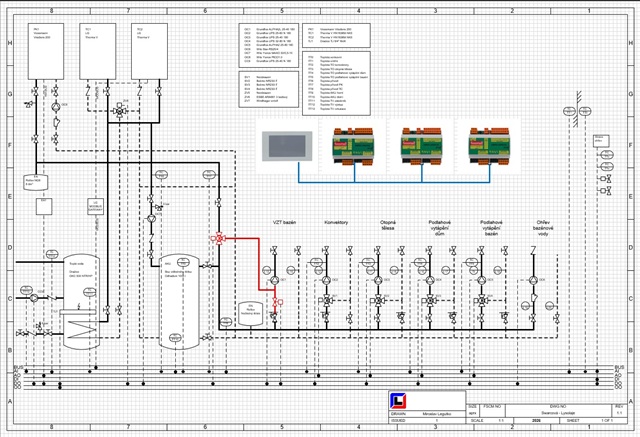Click the small labeled box below wall symbol
Viewport: 640px width, 437px height.
(x=601, y=141)
